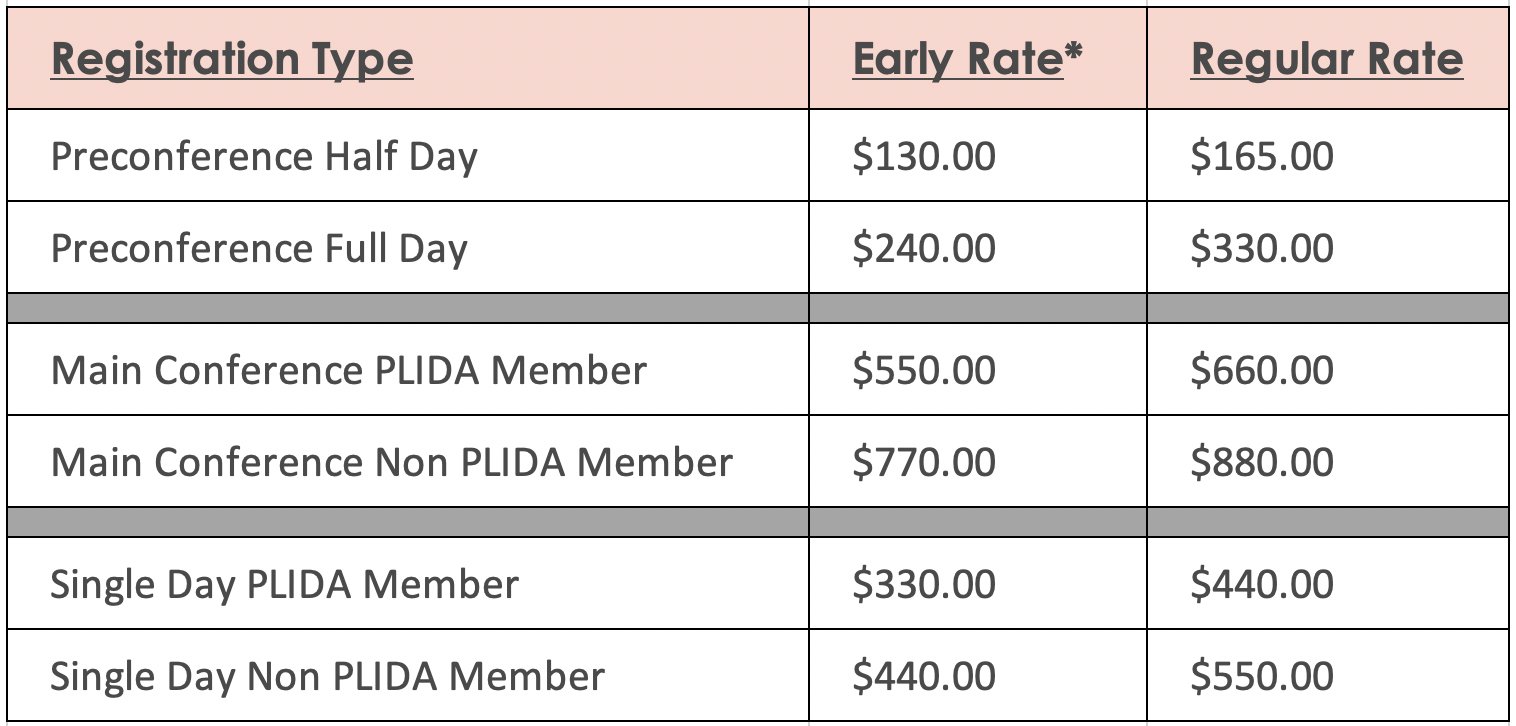Screen dimensions: 1516x726
Task: Select the $880.00 regular non-member rate
Action: coord(1262,462)
